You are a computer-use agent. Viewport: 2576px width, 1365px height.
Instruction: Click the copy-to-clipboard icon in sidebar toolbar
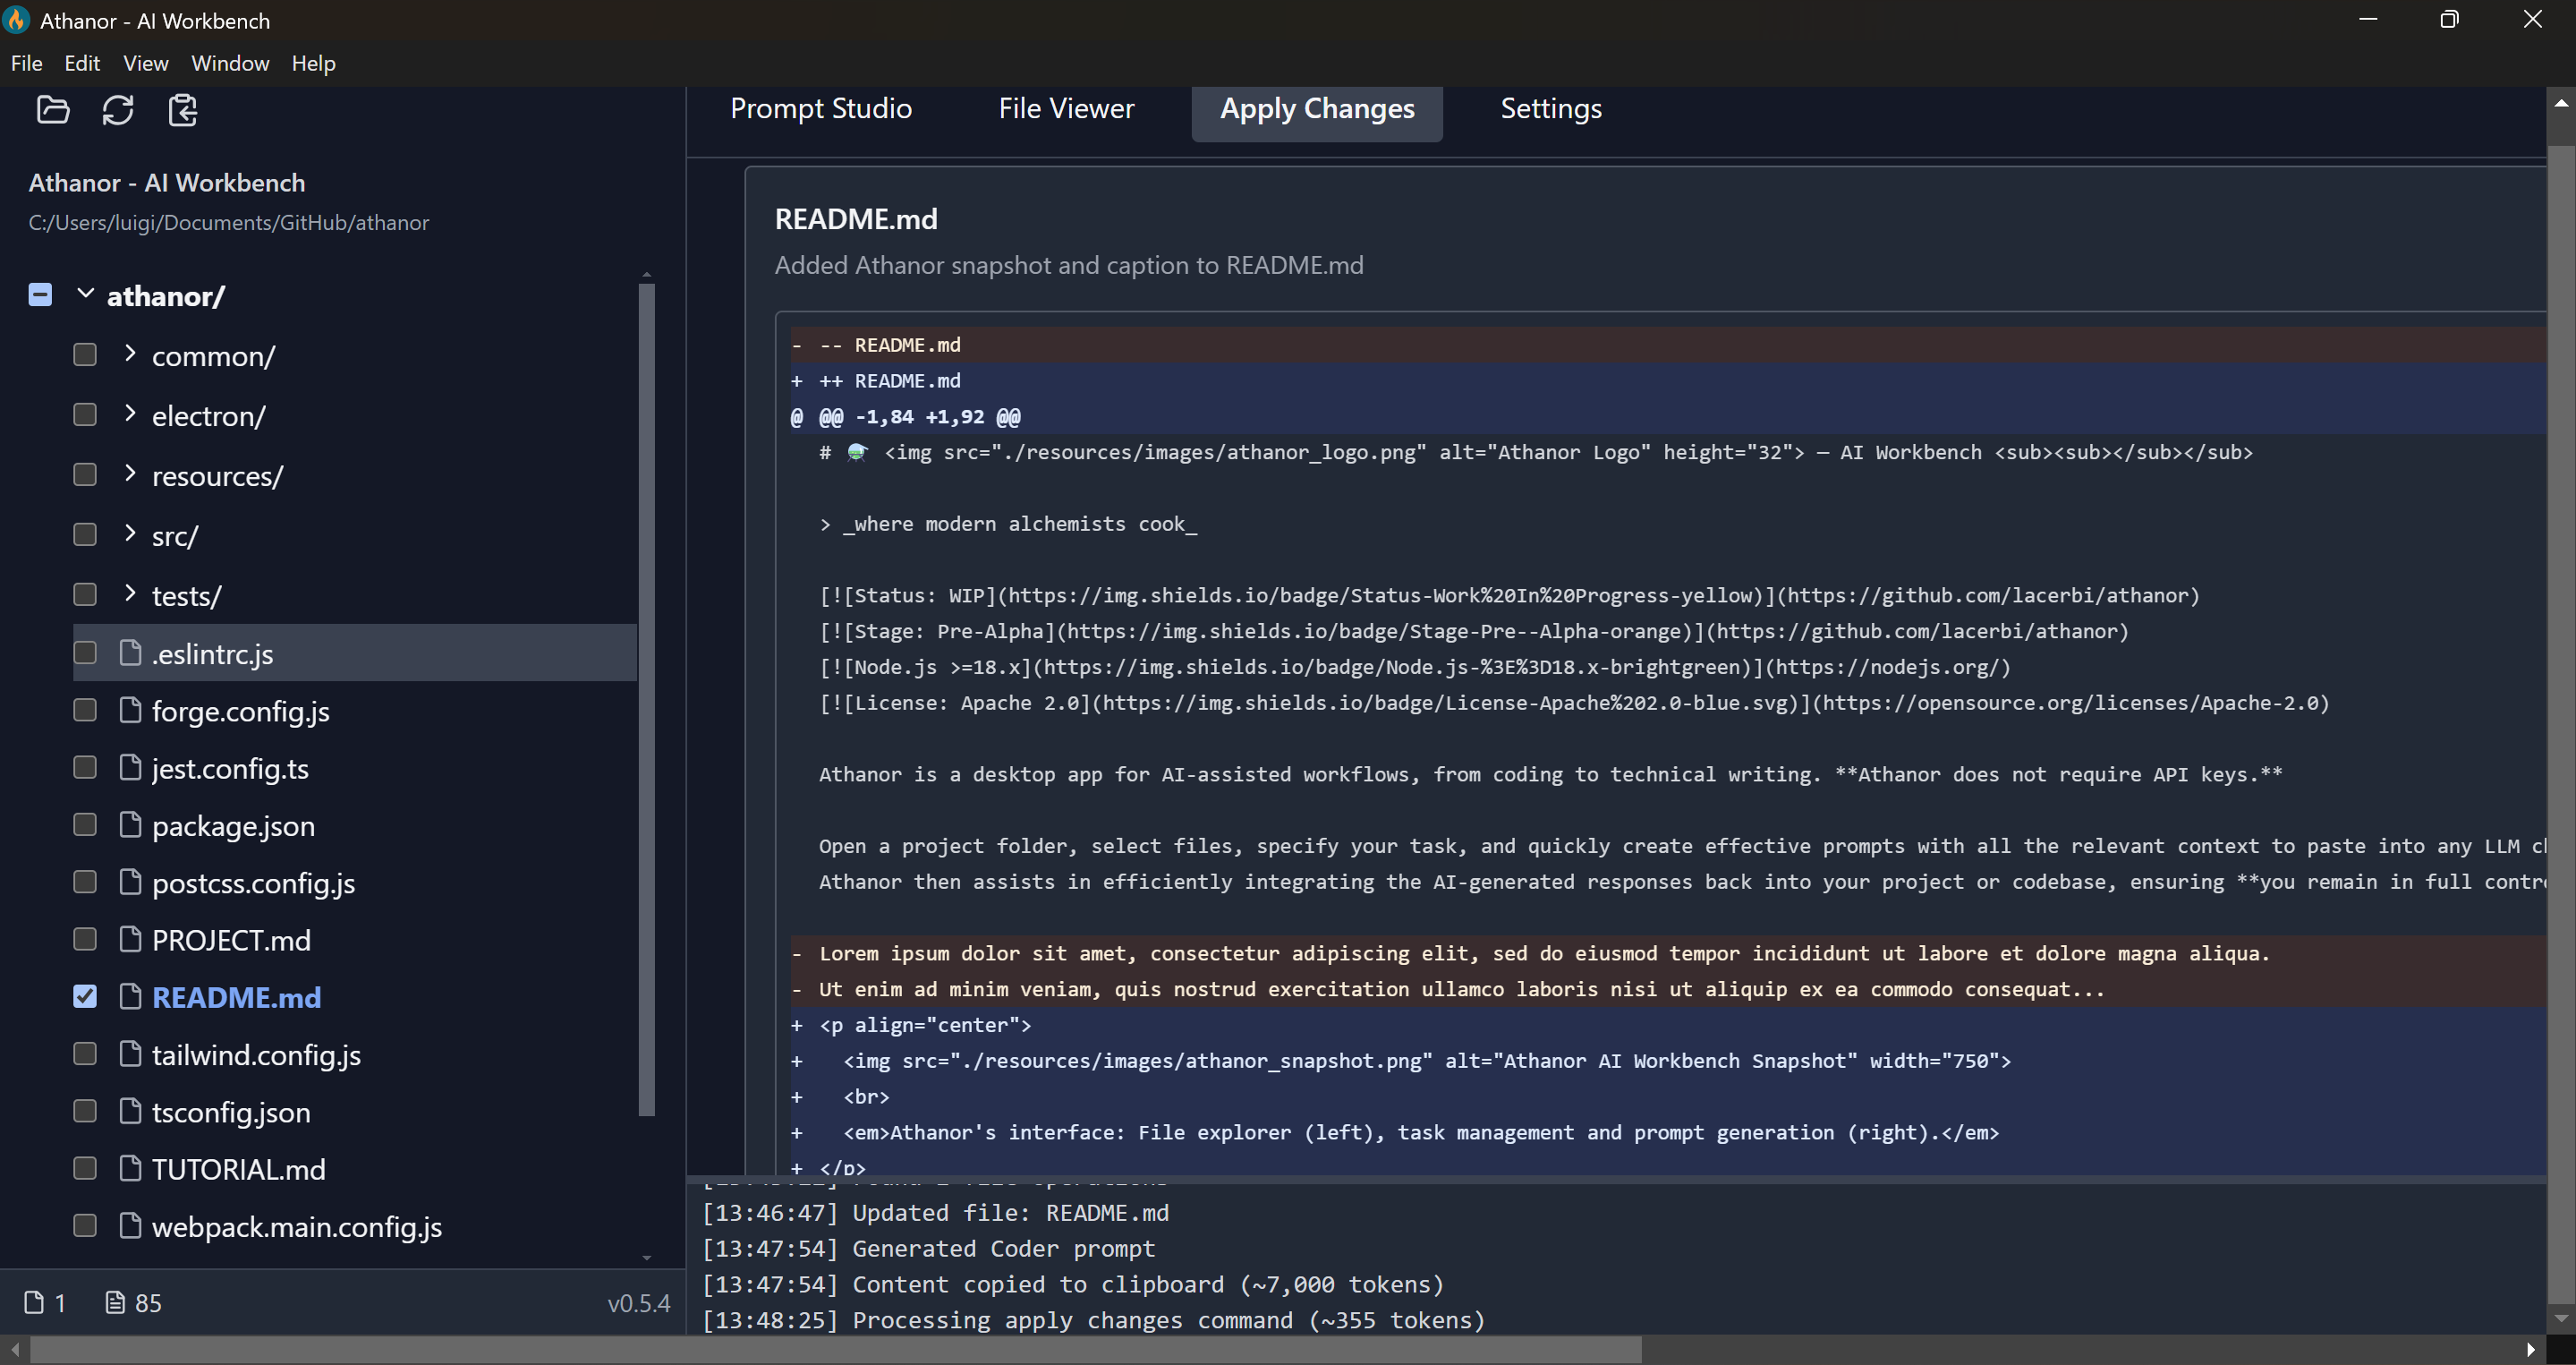183,110
